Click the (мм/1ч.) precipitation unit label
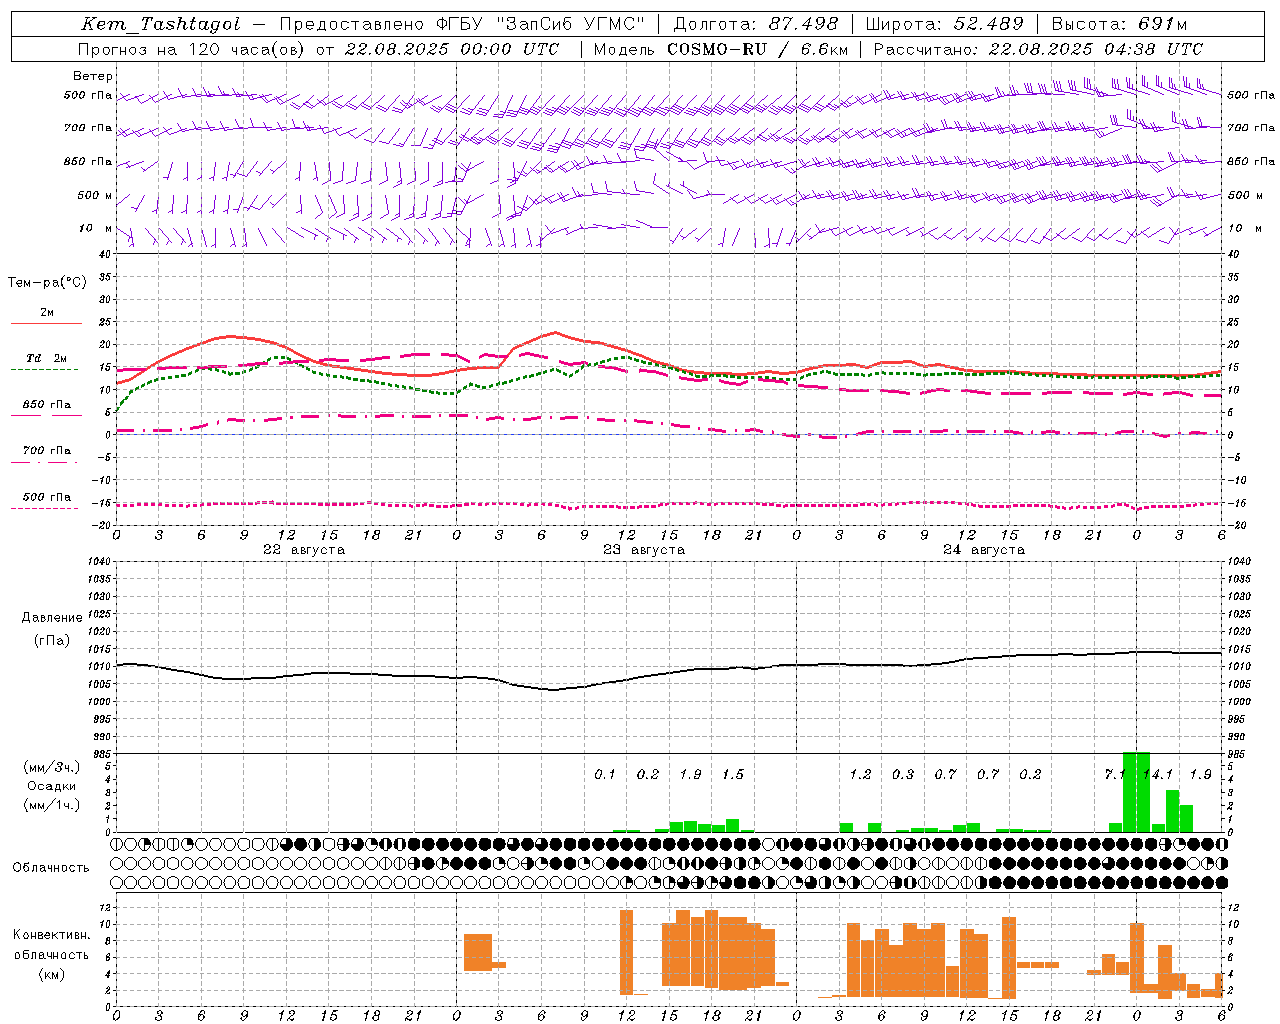This screenshot has width=1280, height=1024. tap(52, 805)
